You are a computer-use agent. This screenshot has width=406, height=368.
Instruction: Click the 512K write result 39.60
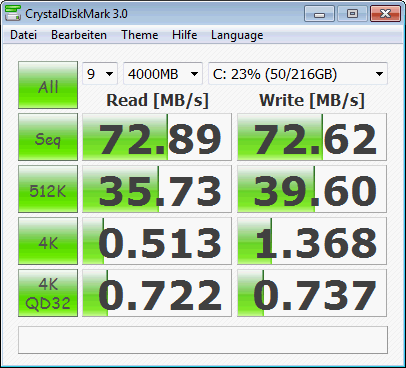pos(312,189)
